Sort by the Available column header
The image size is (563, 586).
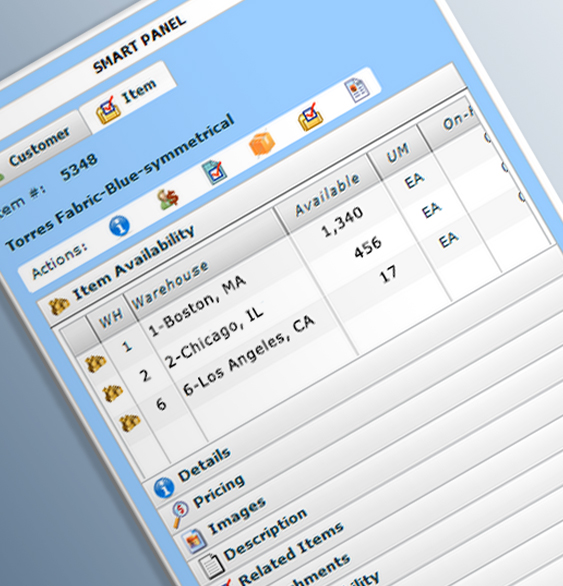click(x=327, y=195)
